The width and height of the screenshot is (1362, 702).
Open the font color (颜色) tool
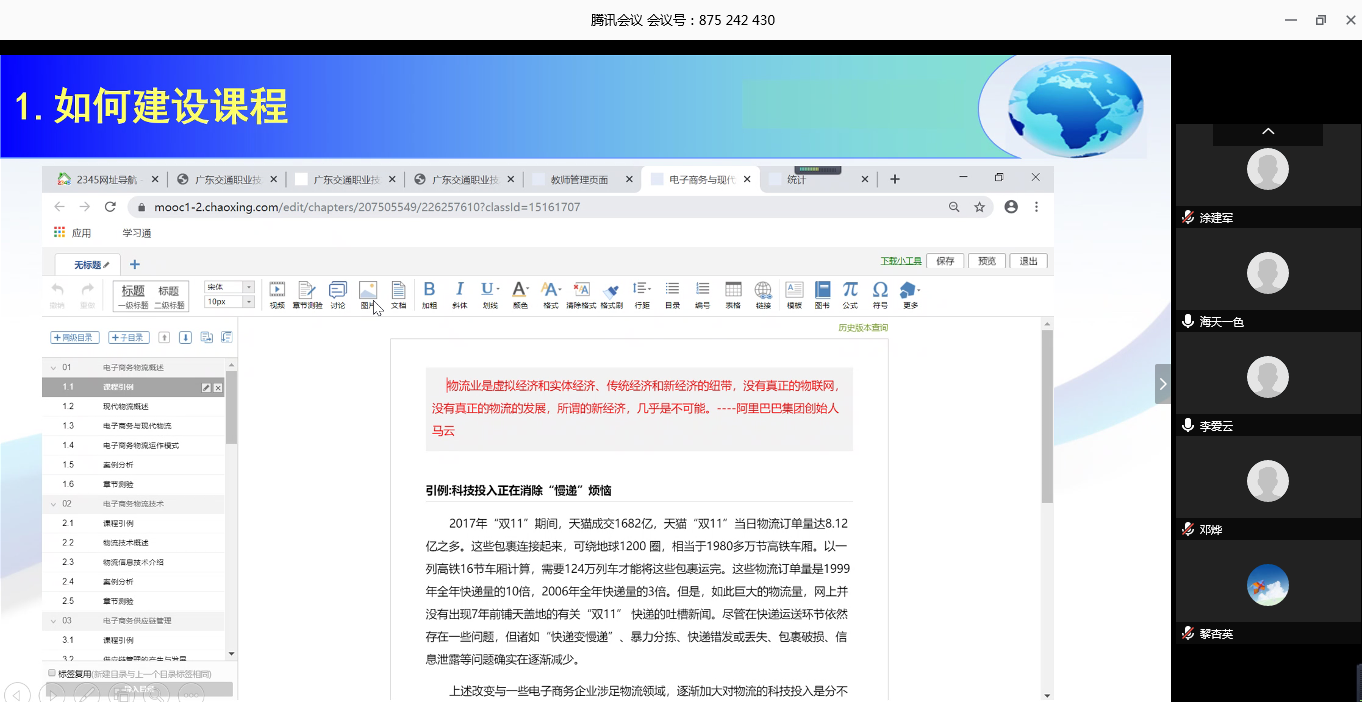pyautogui.click(x=520, y=295)
